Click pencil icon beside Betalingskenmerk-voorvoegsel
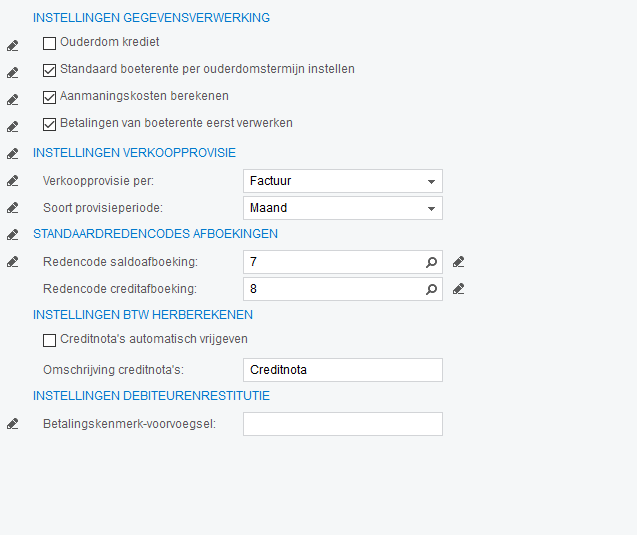 12,424
